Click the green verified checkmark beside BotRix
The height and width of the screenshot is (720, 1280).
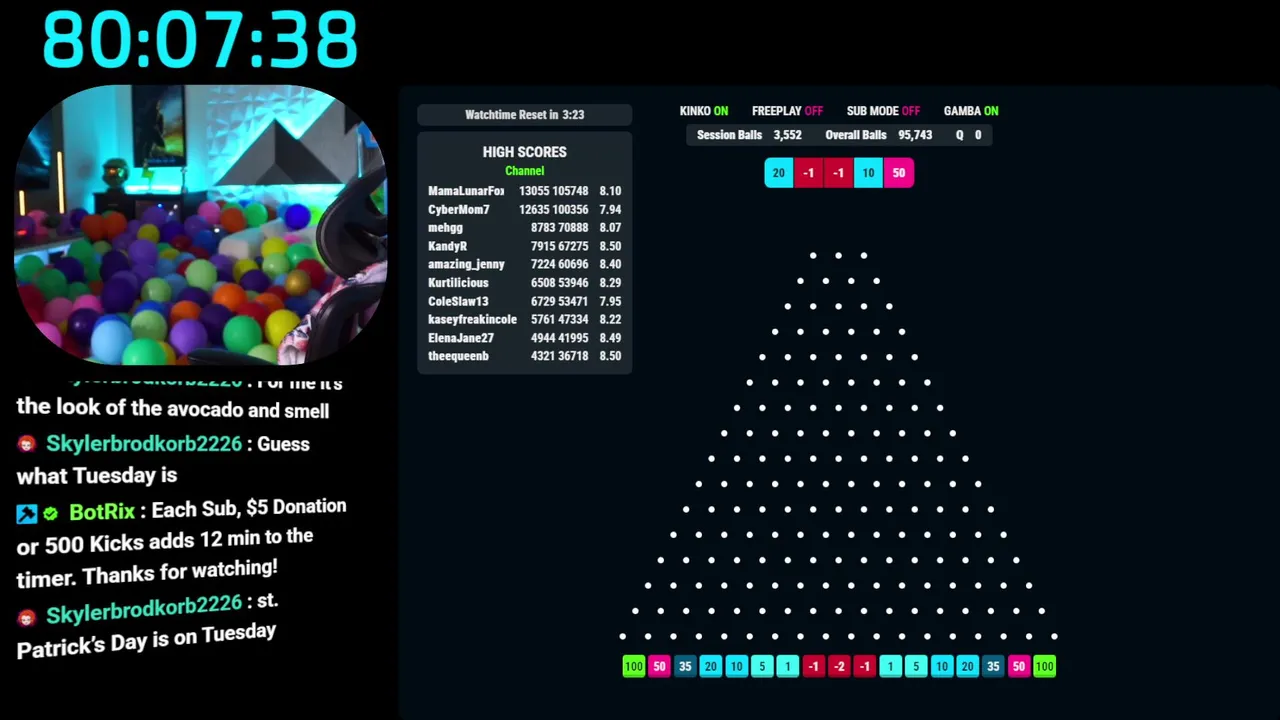(51, 513)
